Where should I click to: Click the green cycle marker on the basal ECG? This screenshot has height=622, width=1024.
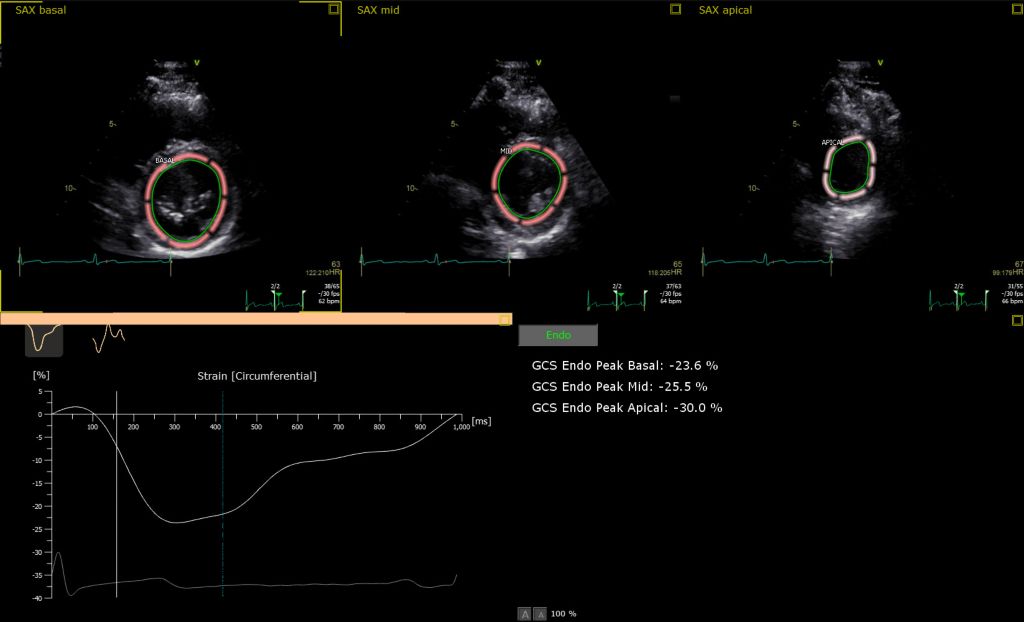pos(280,297)
